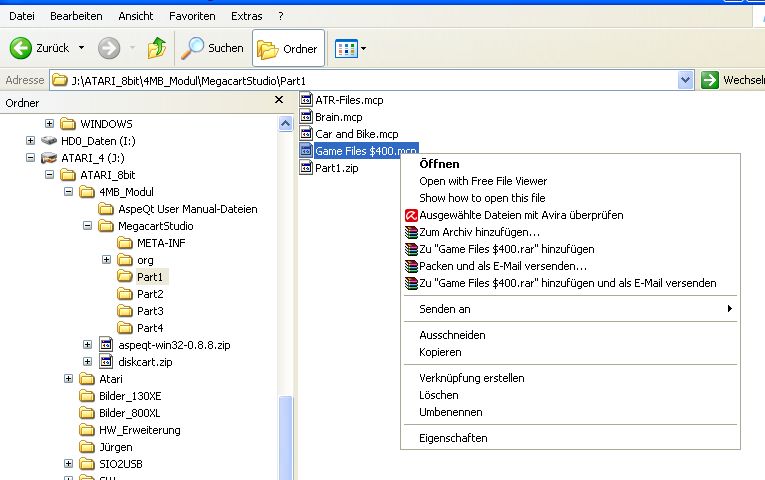Screen dimensions: 765x480
Task: Close the Ordner folder pane
Action: pyautogui.click(x=279, y=100)
